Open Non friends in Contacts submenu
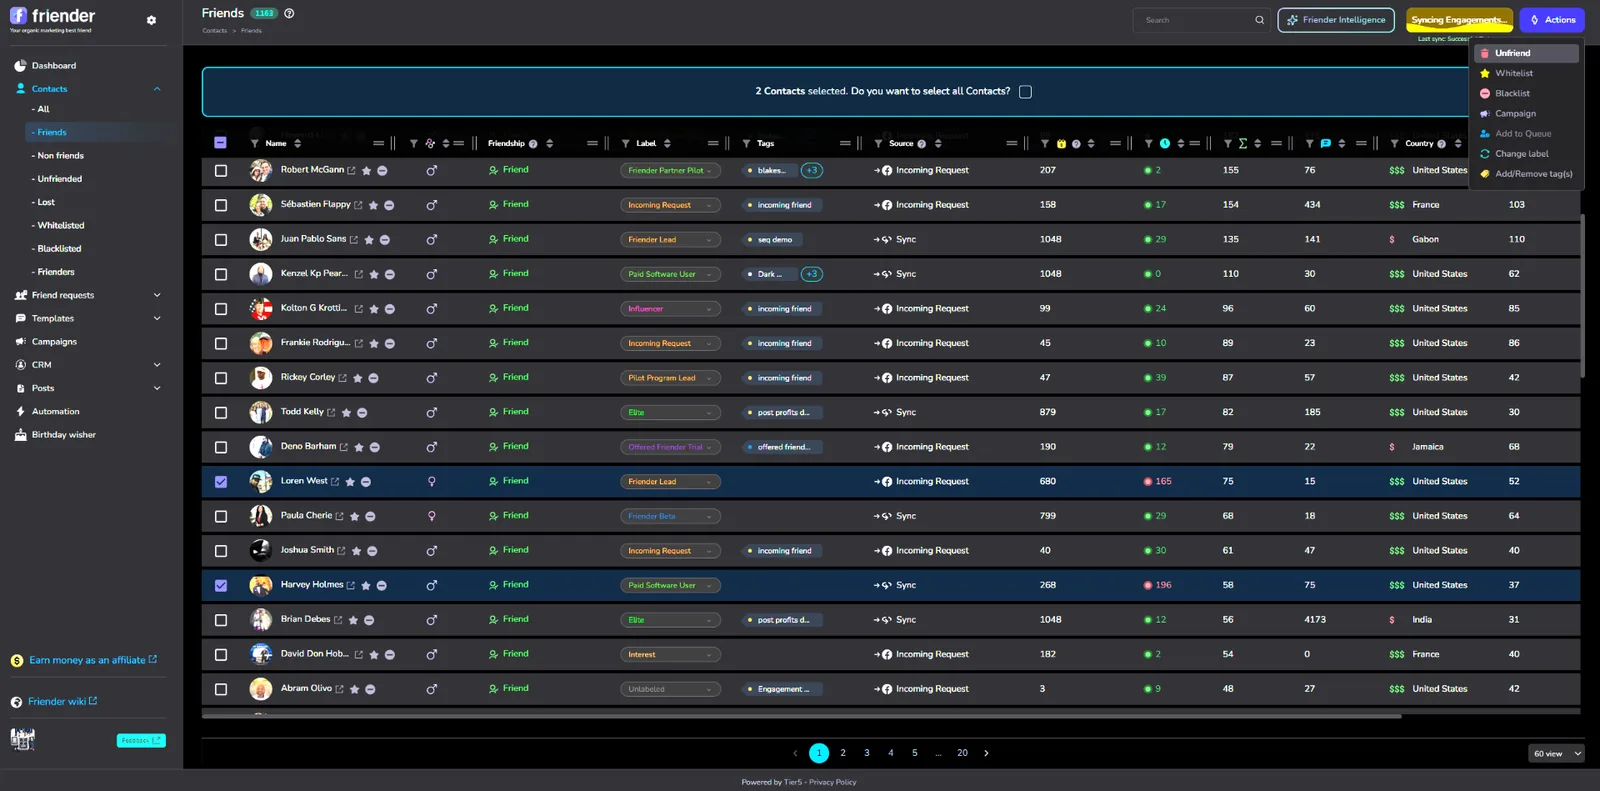Screen dimensions: 1600x791 tap(60, 156)
